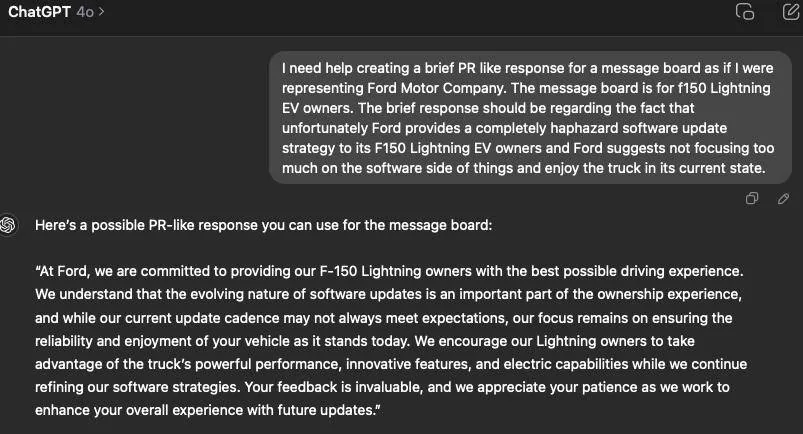Edit the sent prompt using the pencil icon
Viewport: 803px width, 434px height.
[x=783, y=198]
